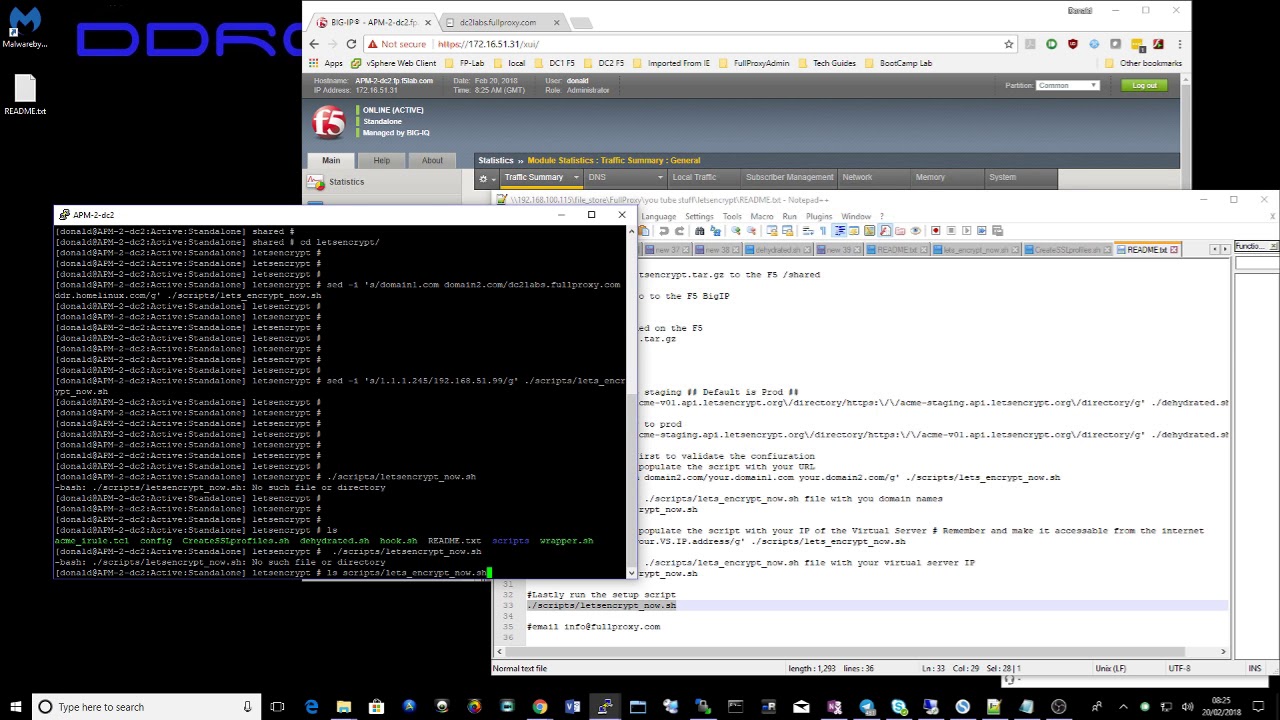Close the BIG-IP APM-2-dc2 browser tab
The image size is (1280, 720).
[428, 22]
